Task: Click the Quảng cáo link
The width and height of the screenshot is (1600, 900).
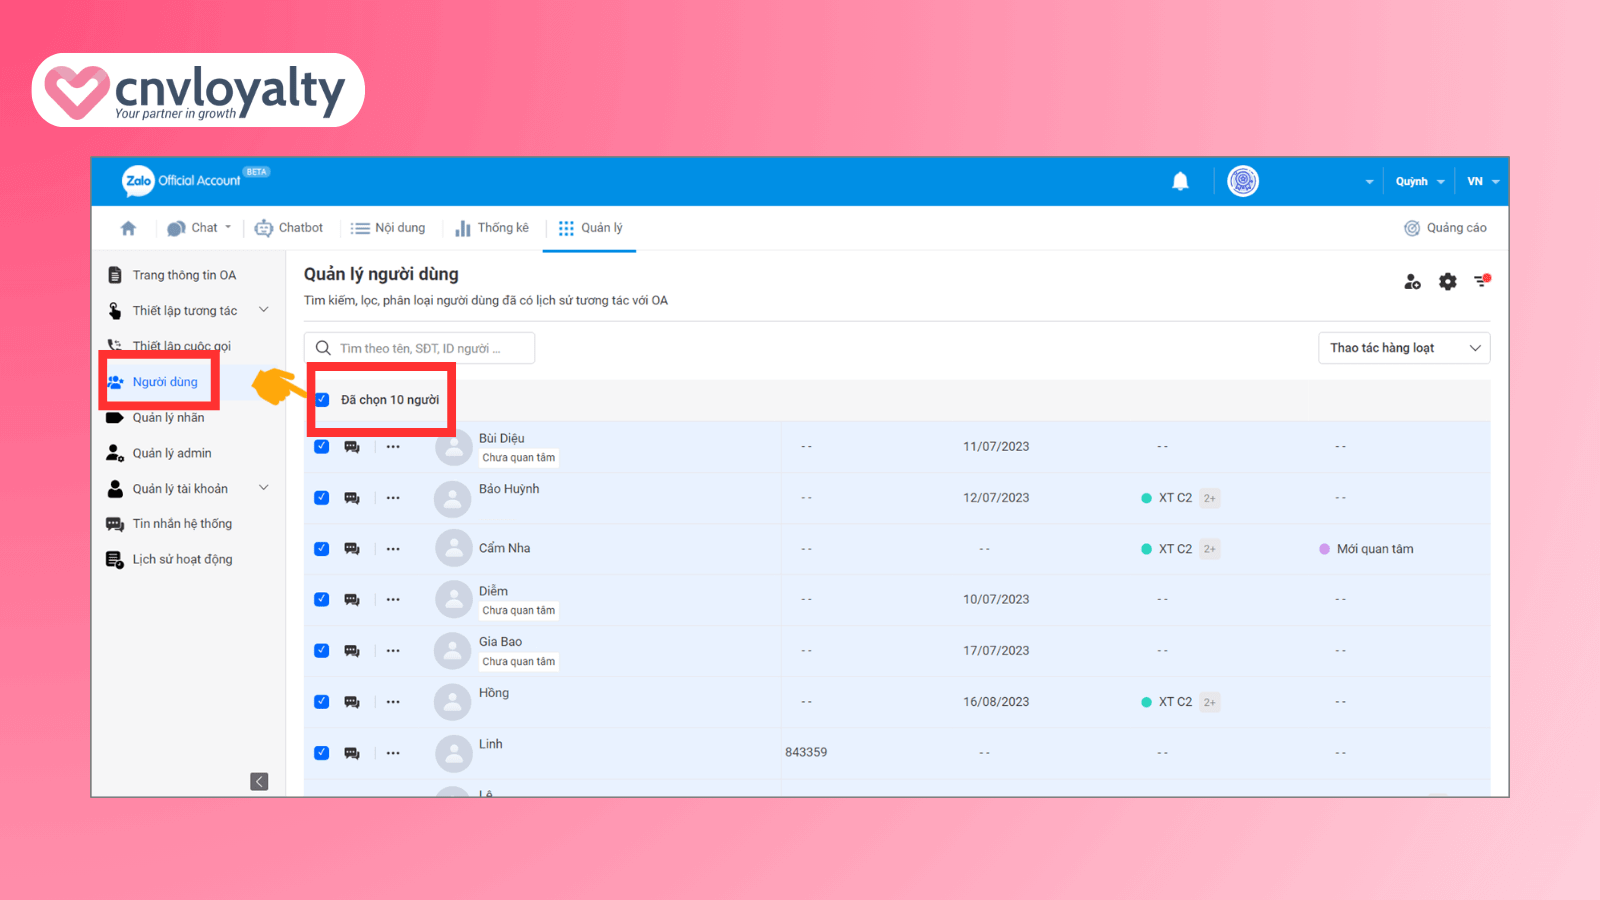Action: (1445, 228)
